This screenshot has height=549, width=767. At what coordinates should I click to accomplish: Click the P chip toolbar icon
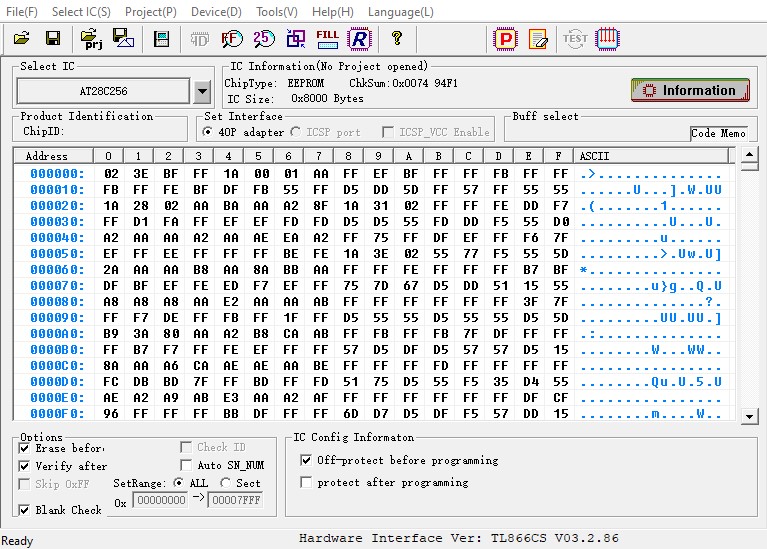[x=506, y=39]
